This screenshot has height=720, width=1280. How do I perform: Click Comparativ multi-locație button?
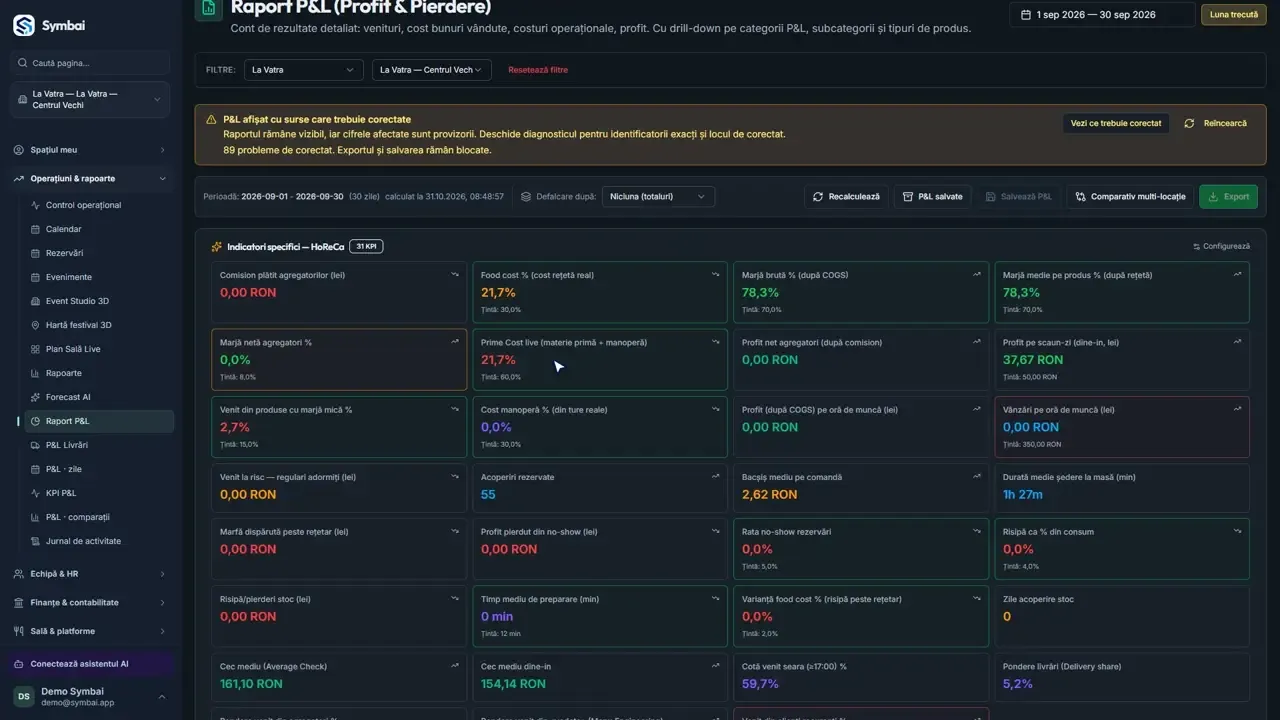point(1130,197)
